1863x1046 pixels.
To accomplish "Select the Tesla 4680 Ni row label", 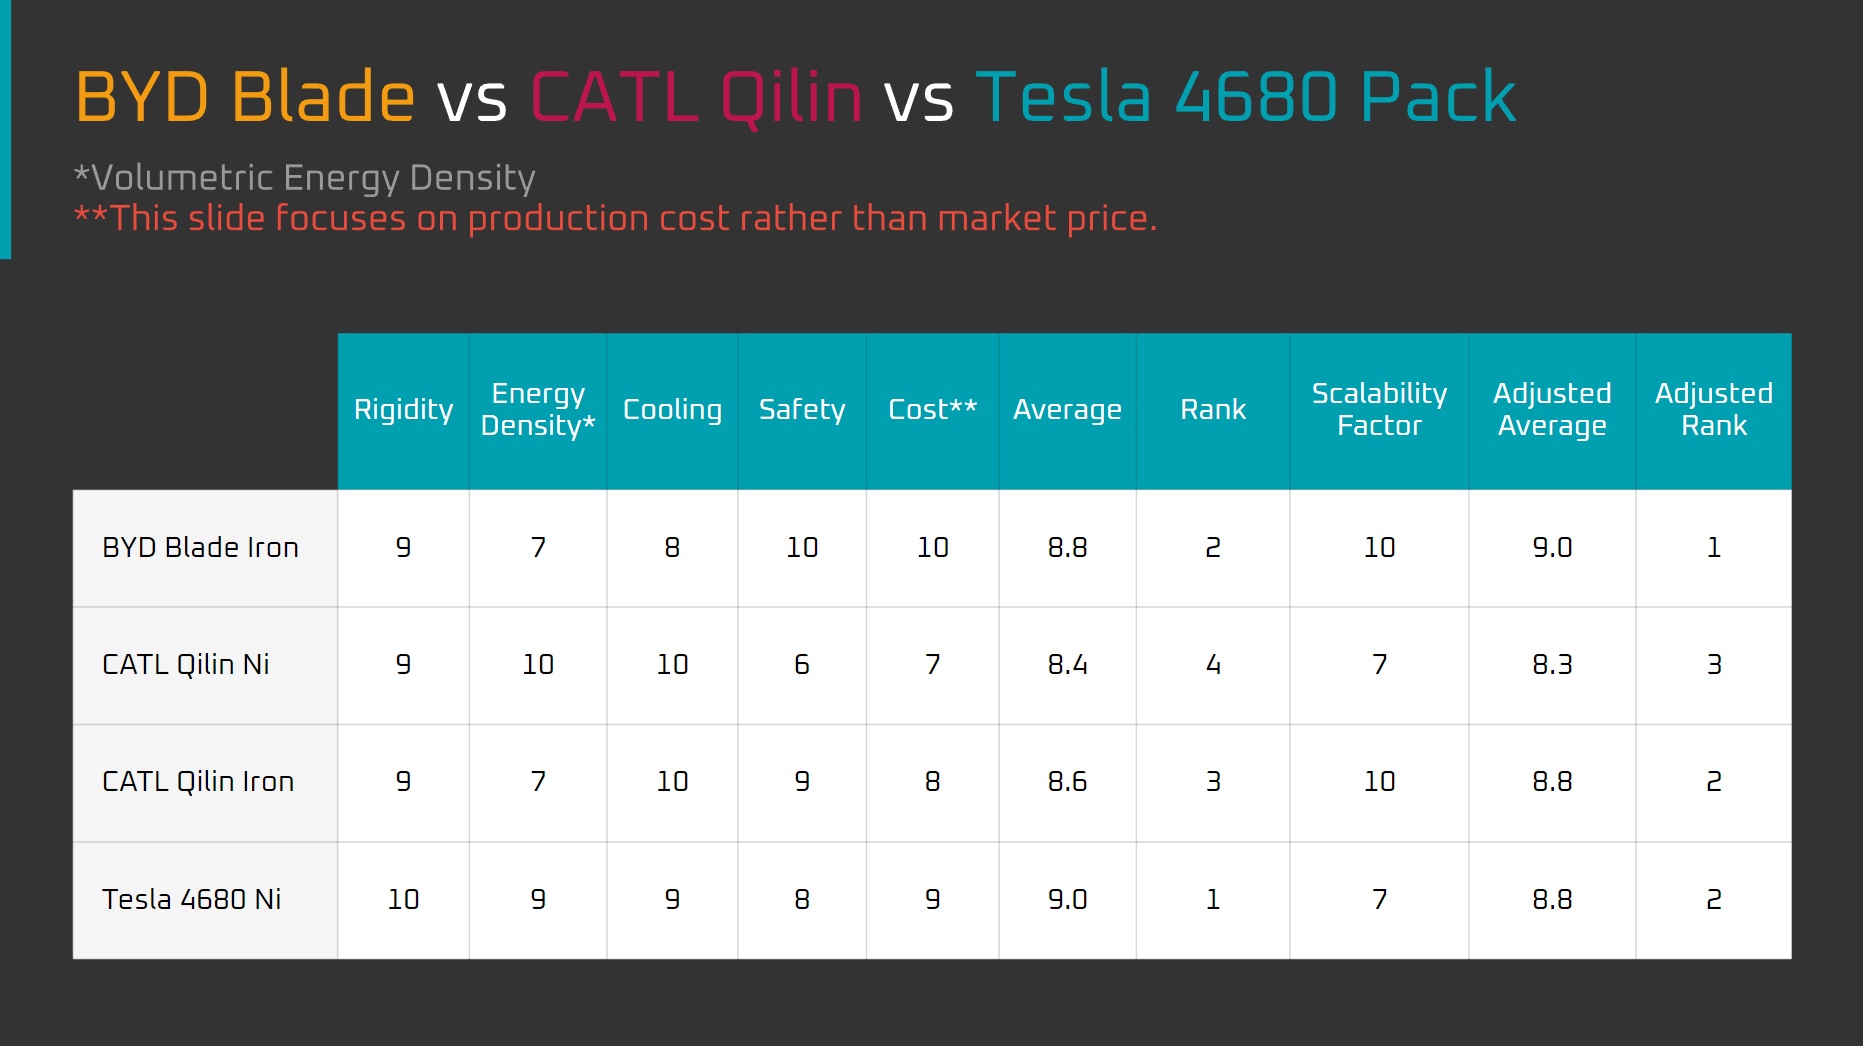I will (x=205, y=900).
